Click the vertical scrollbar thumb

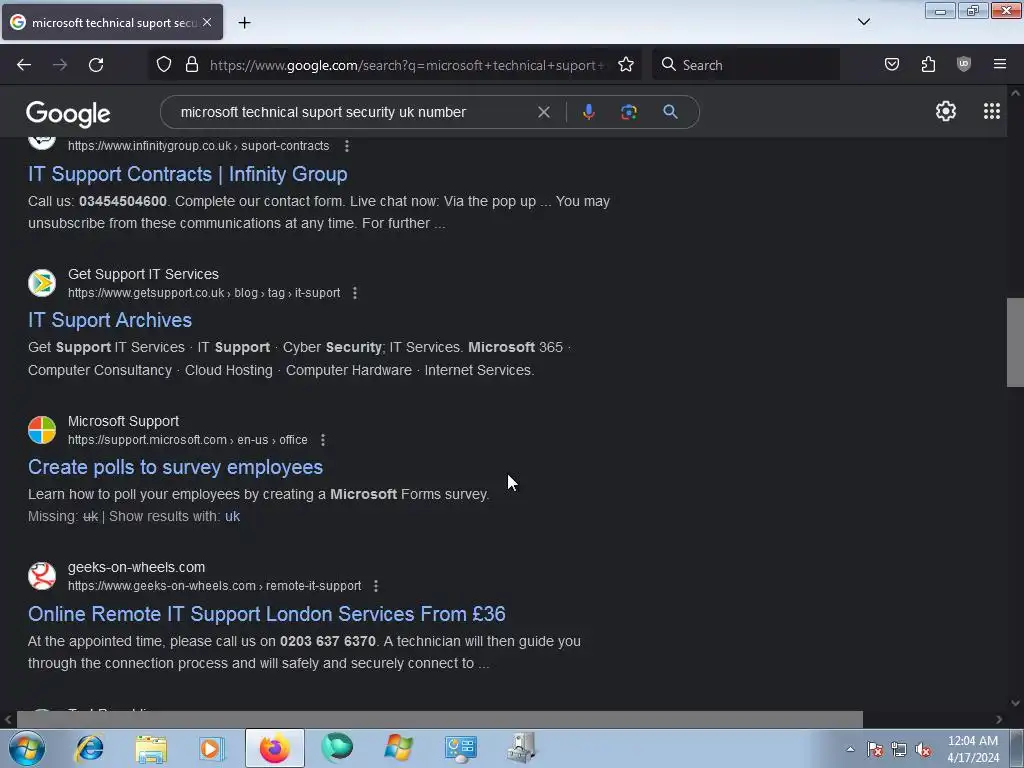(1015, 342)
